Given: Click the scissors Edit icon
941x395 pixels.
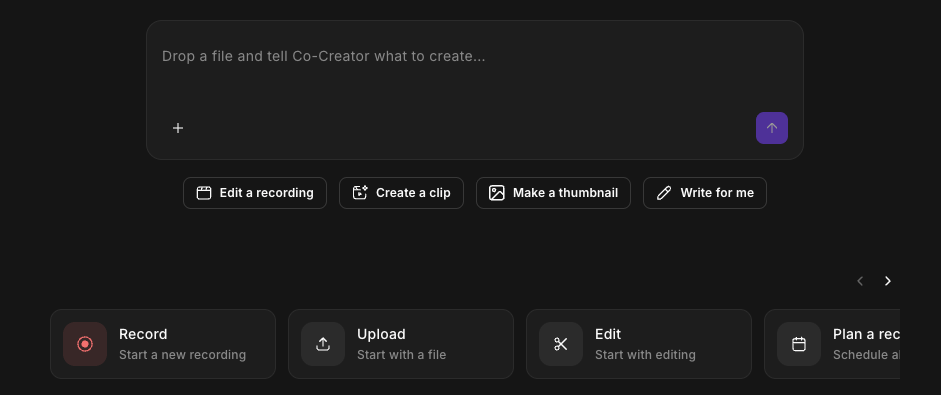Looking at the screenshot, I should 561,344.
